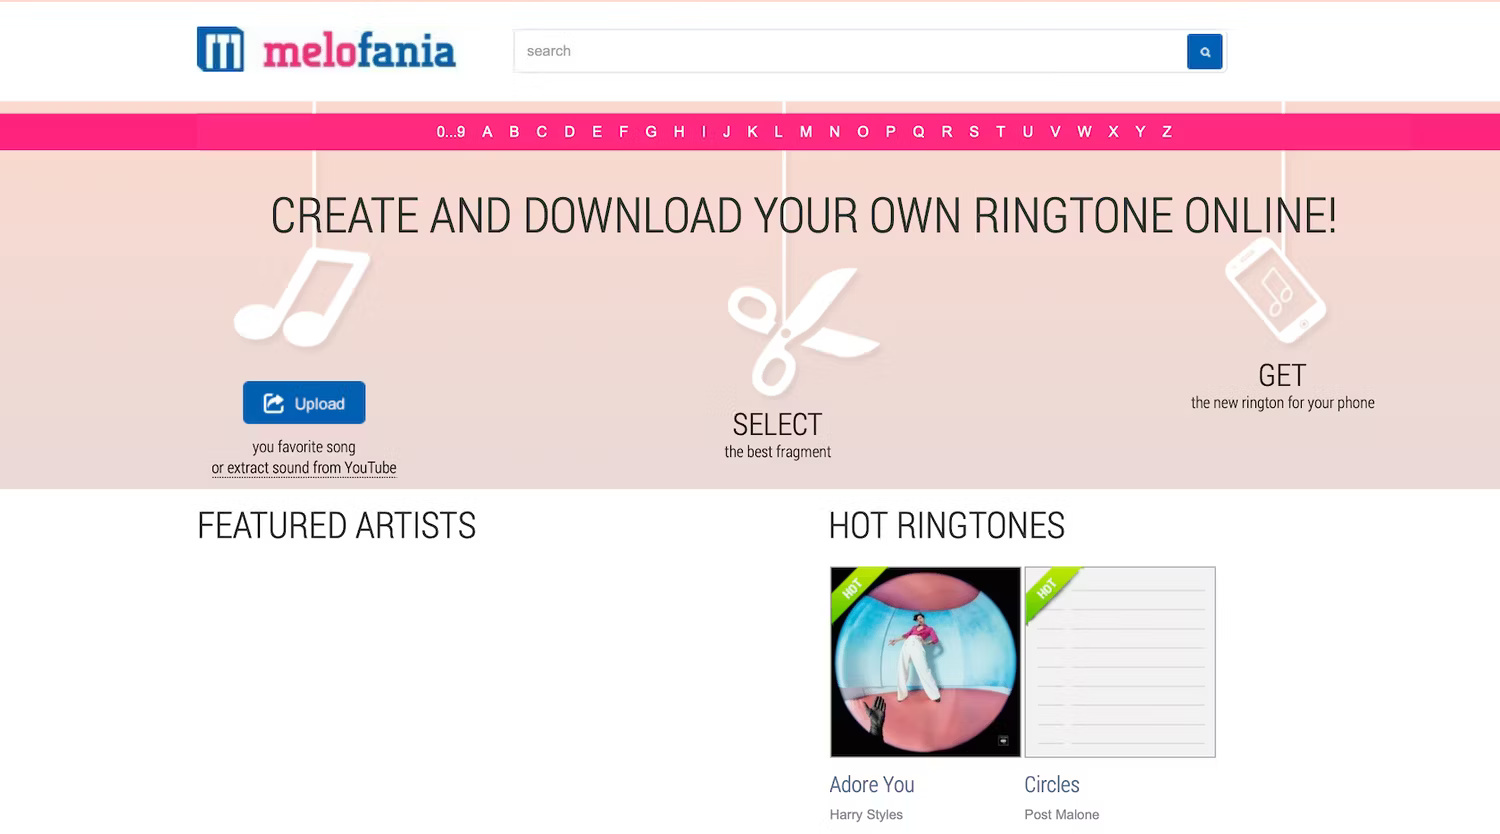Click the HOT ribbon on Circles cover
Image resolution: width=1500 pixels, height=834 pixels.
coord(1046,589)
